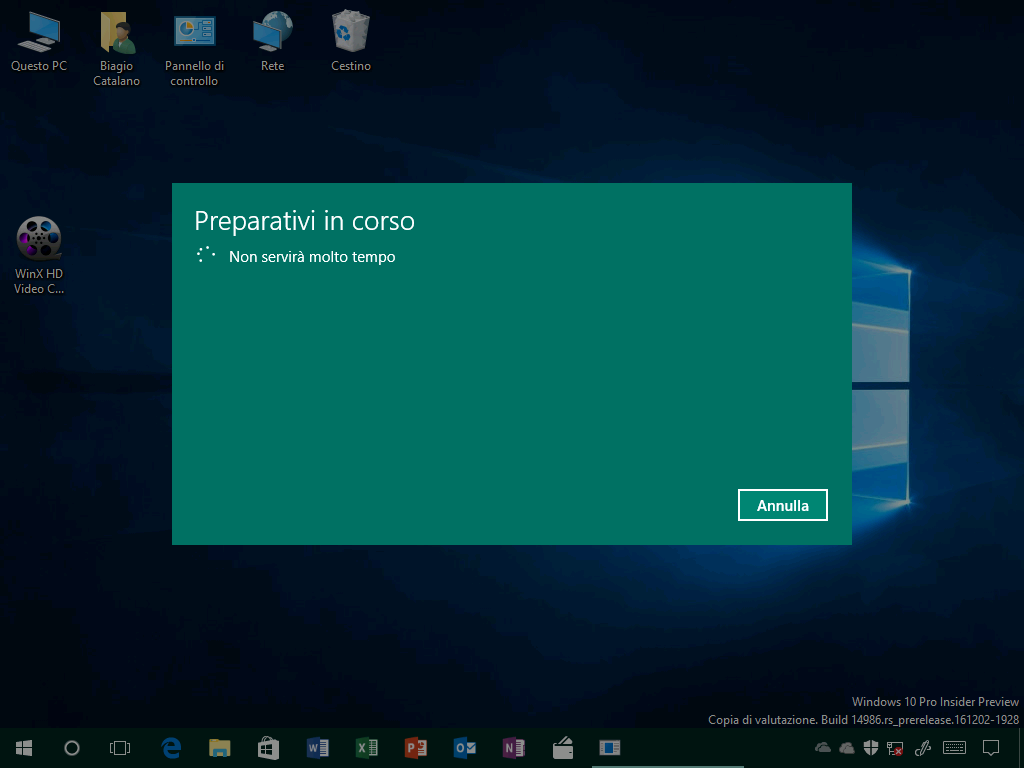Launch OneNote from the taskbar
The width and height of the screenshot is (1024, 768).
[513, 748]
